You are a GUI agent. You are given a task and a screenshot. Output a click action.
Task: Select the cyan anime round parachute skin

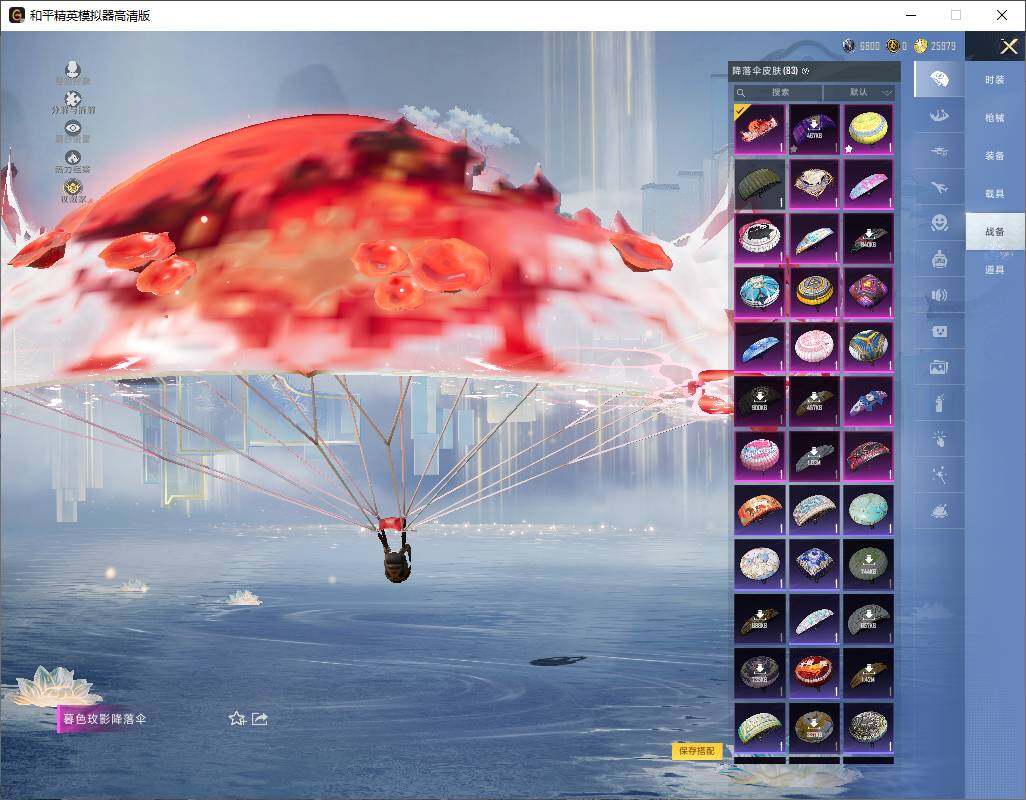[759, 292]
